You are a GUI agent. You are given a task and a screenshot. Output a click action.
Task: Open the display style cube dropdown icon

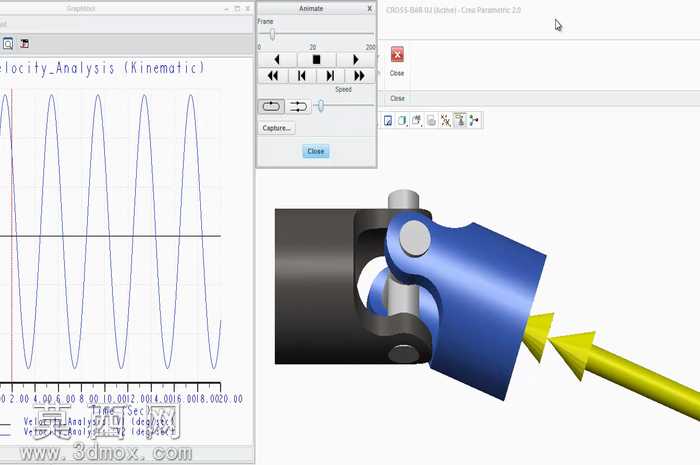(x=402, y=120)
